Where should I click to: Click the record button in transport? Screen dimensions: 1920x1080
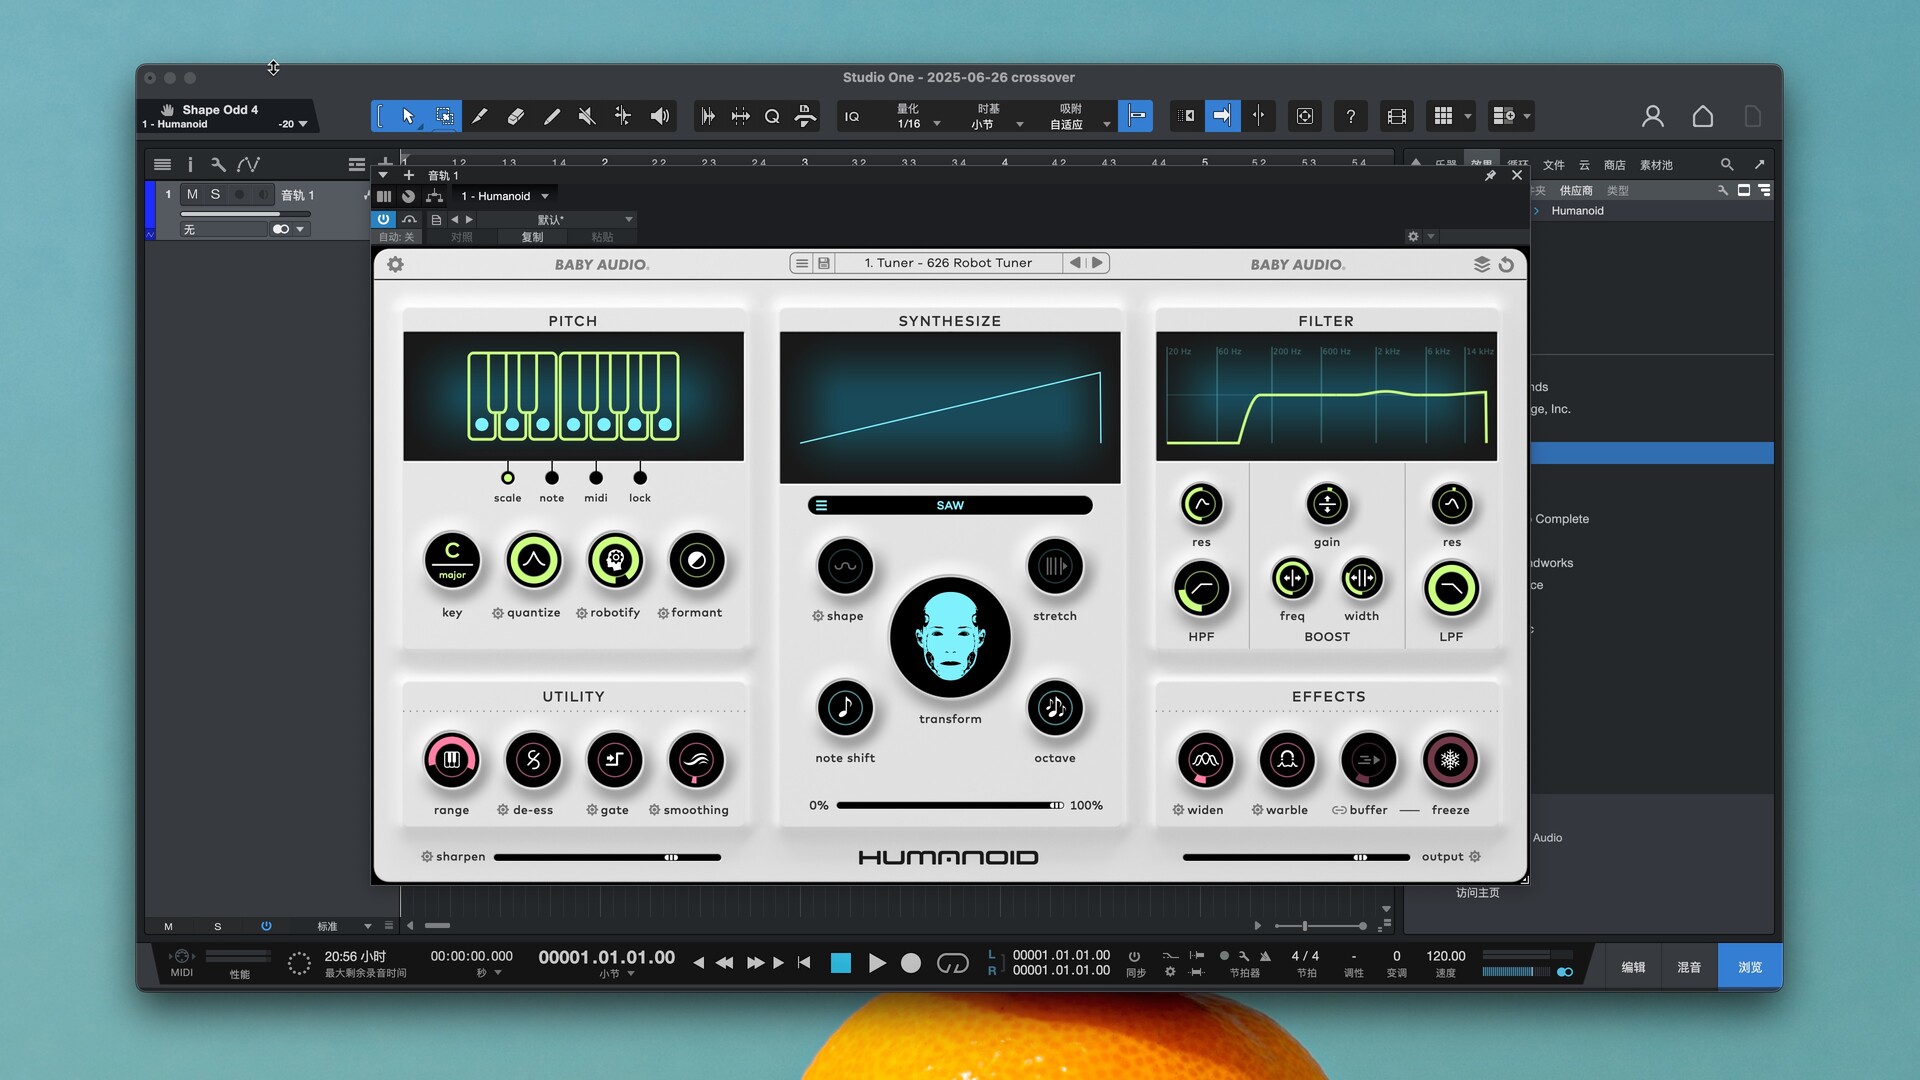[910, 963]
